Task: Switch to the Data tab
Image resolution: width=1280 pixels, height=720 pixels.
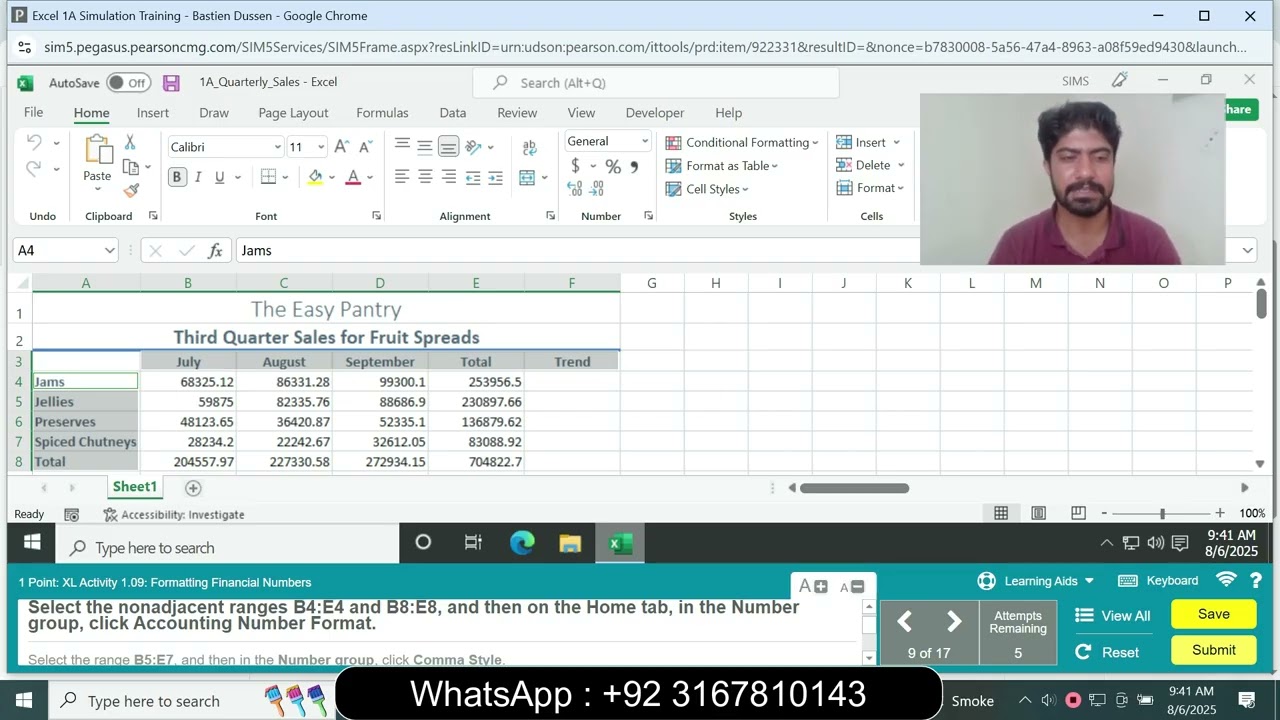Action: 453,113
